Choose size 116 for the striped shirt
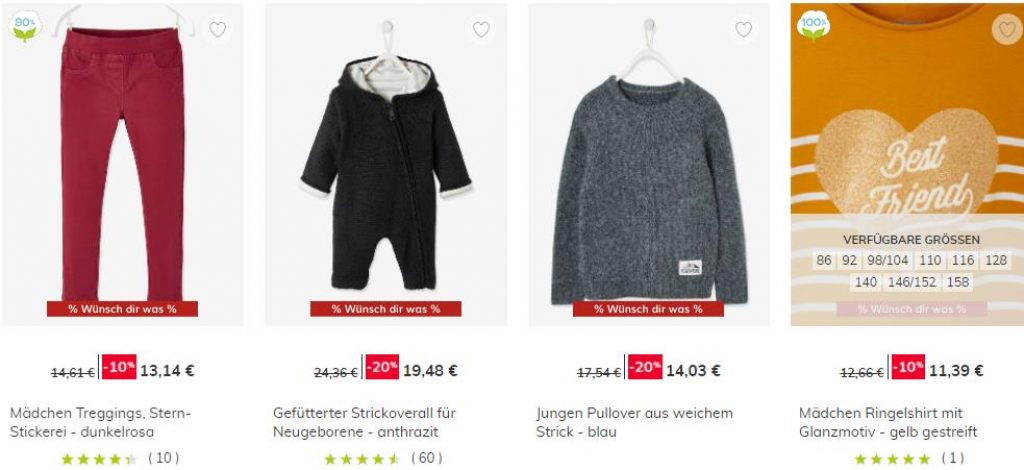 [x=963, y=260]
